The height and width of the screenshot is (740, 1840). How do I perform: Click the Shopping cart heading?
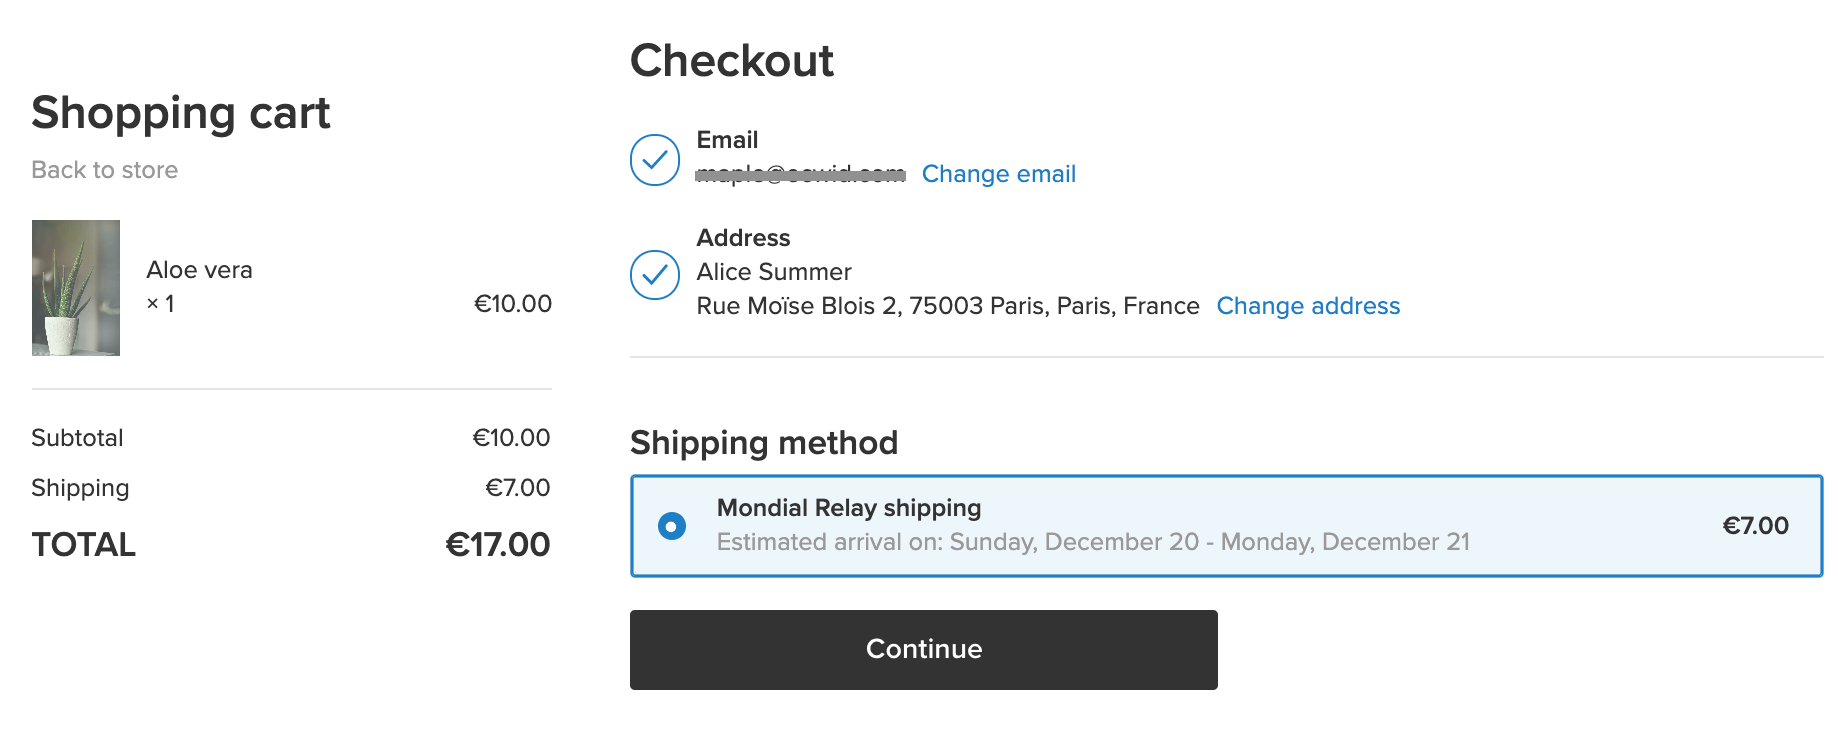181,113
